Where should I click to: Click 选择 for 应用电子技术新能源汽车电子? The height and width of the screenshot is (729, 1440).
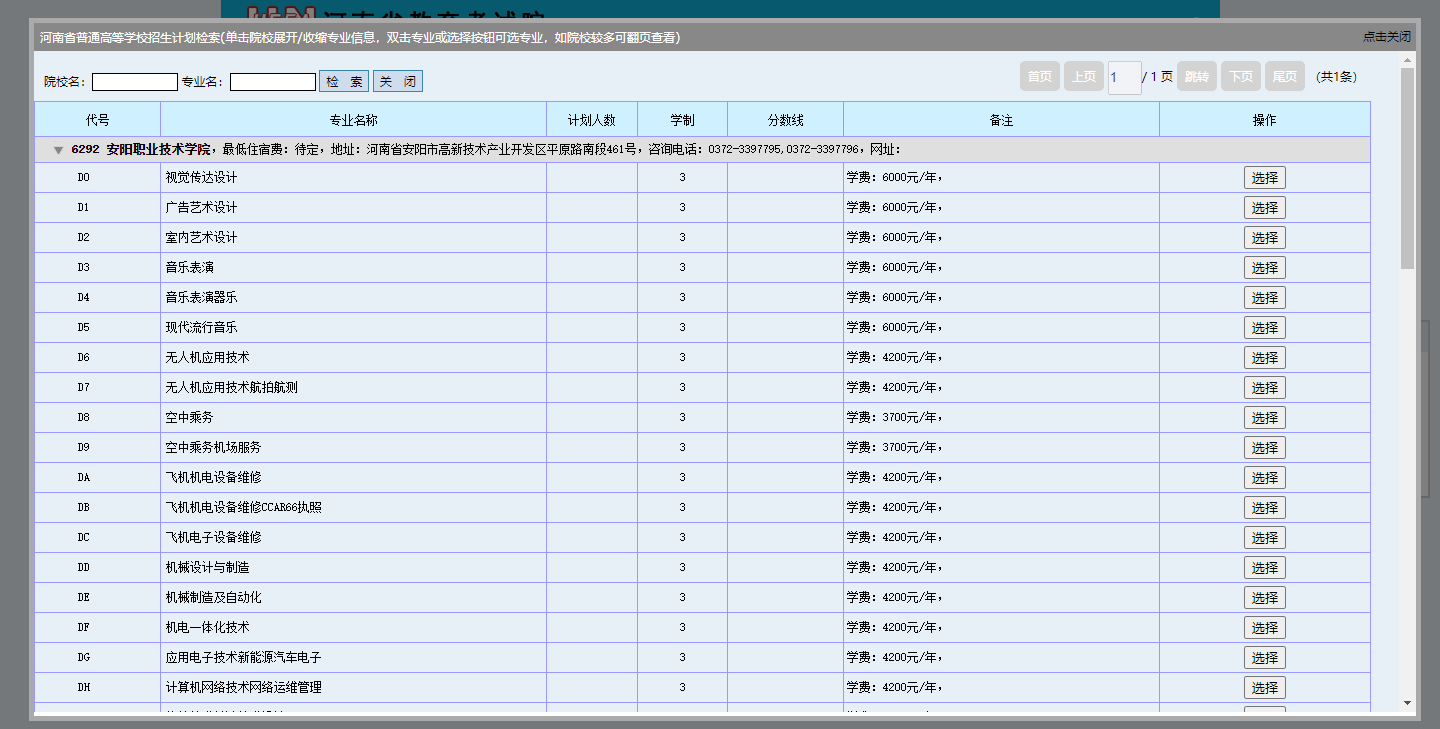click(1265, 658)
